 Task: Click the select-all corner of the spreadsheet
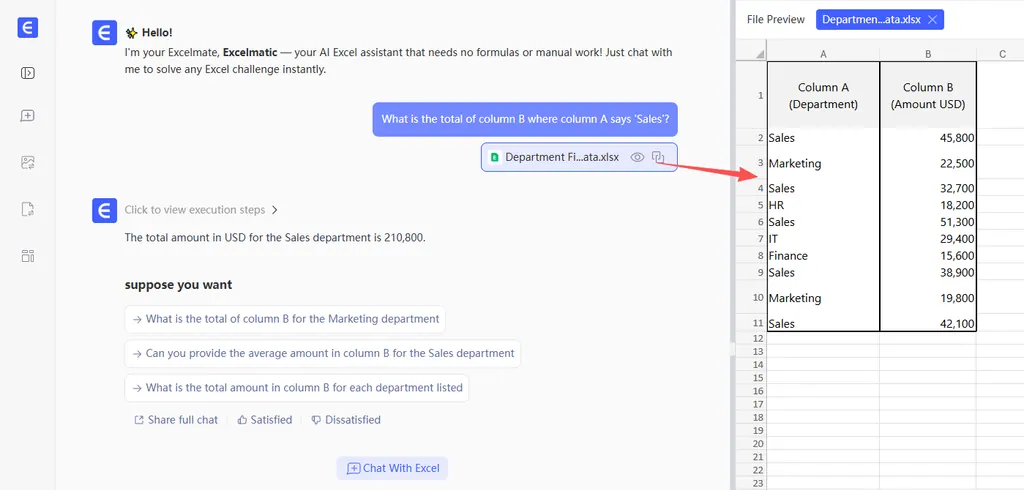(759, 54)
